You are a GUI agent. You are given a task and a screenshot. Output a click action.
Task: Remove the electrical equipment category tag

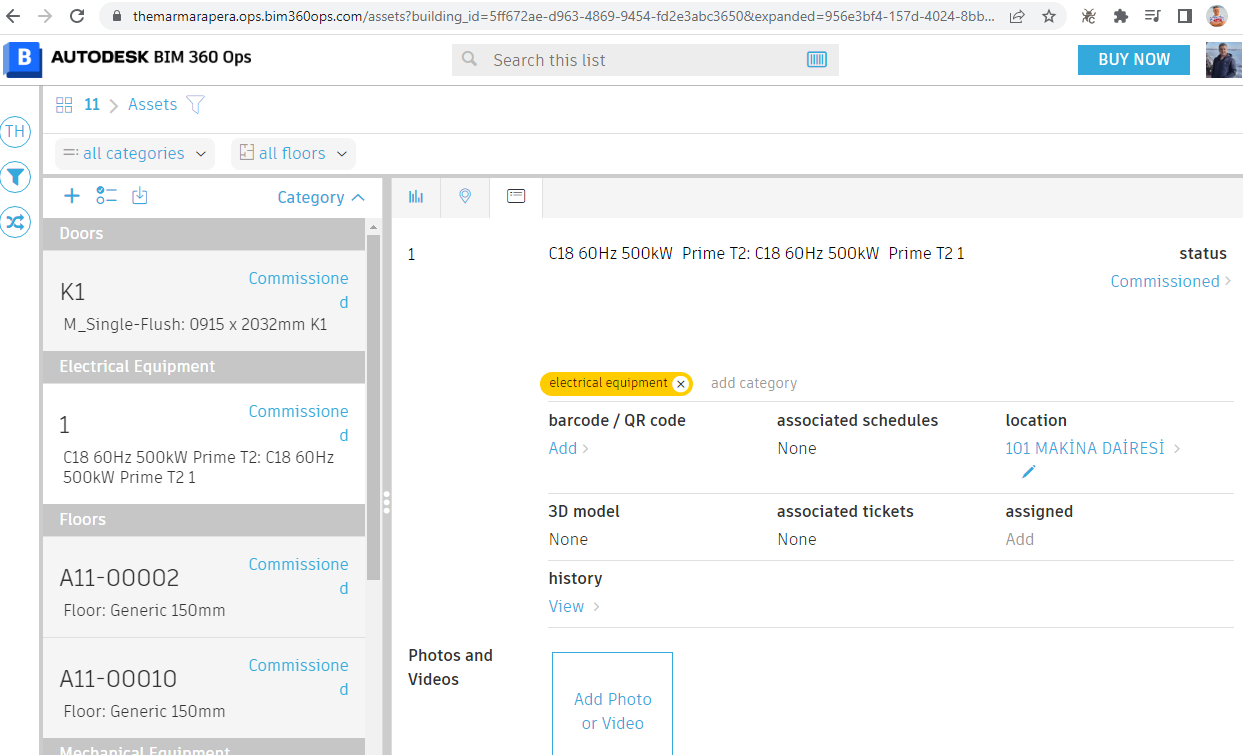(x=681, y=383)
